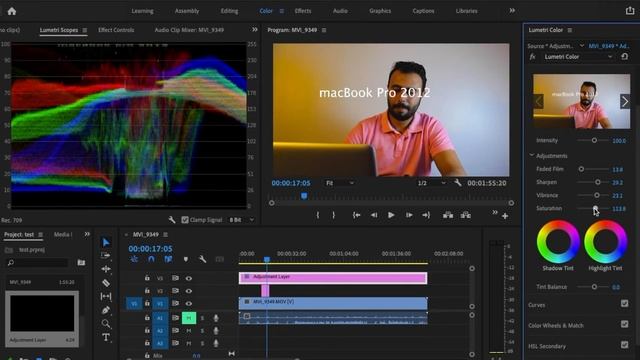Switch to the Editing workspace

click(229, 11)
